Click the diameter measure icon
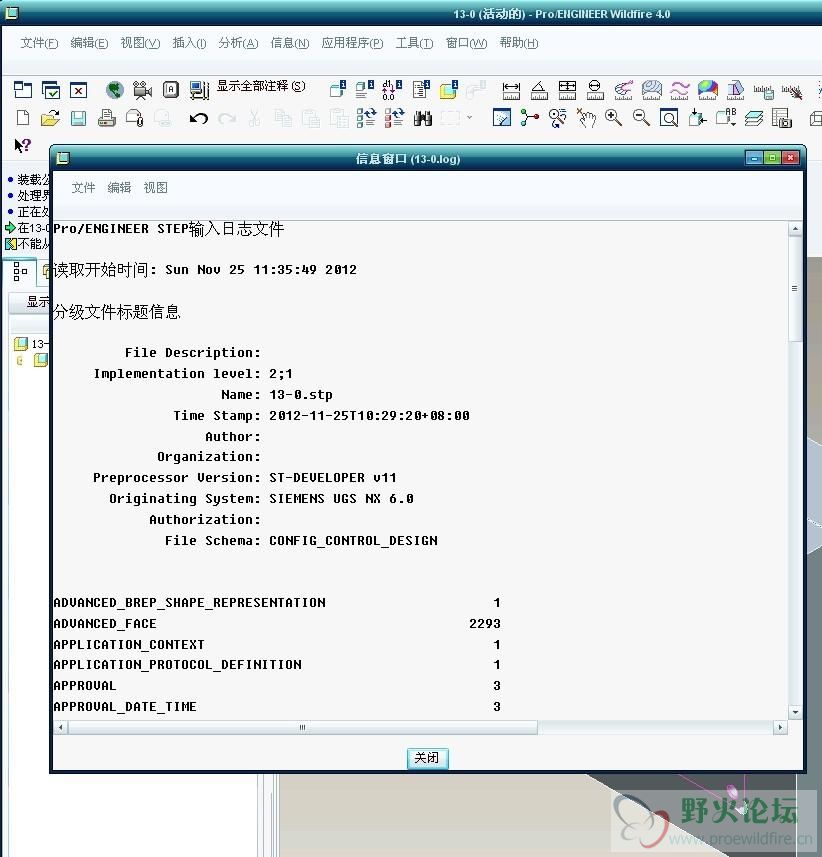The width and height of the screenshot is (822, 857). click(595, 90)
